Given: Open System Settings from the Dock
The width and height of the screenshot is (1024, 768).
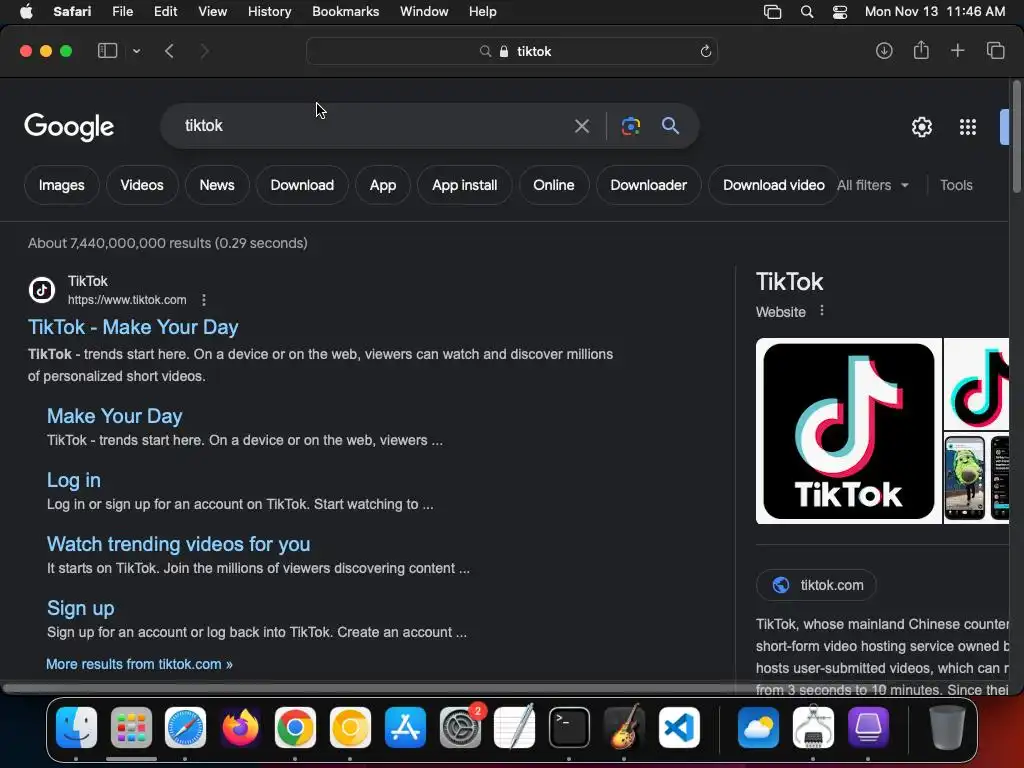Looking at the screenshot, I should [460, 727].
